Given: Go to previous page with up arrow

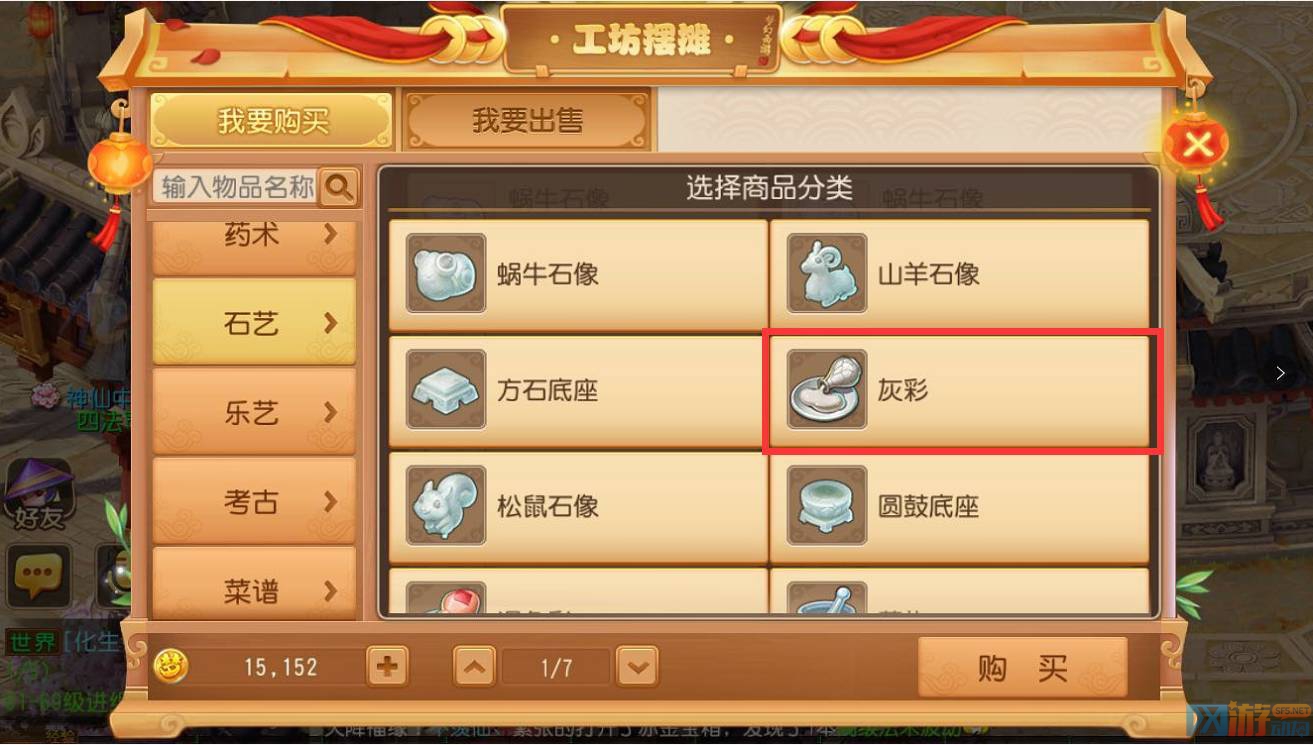Looking at the screenshot, I should 475,666.
